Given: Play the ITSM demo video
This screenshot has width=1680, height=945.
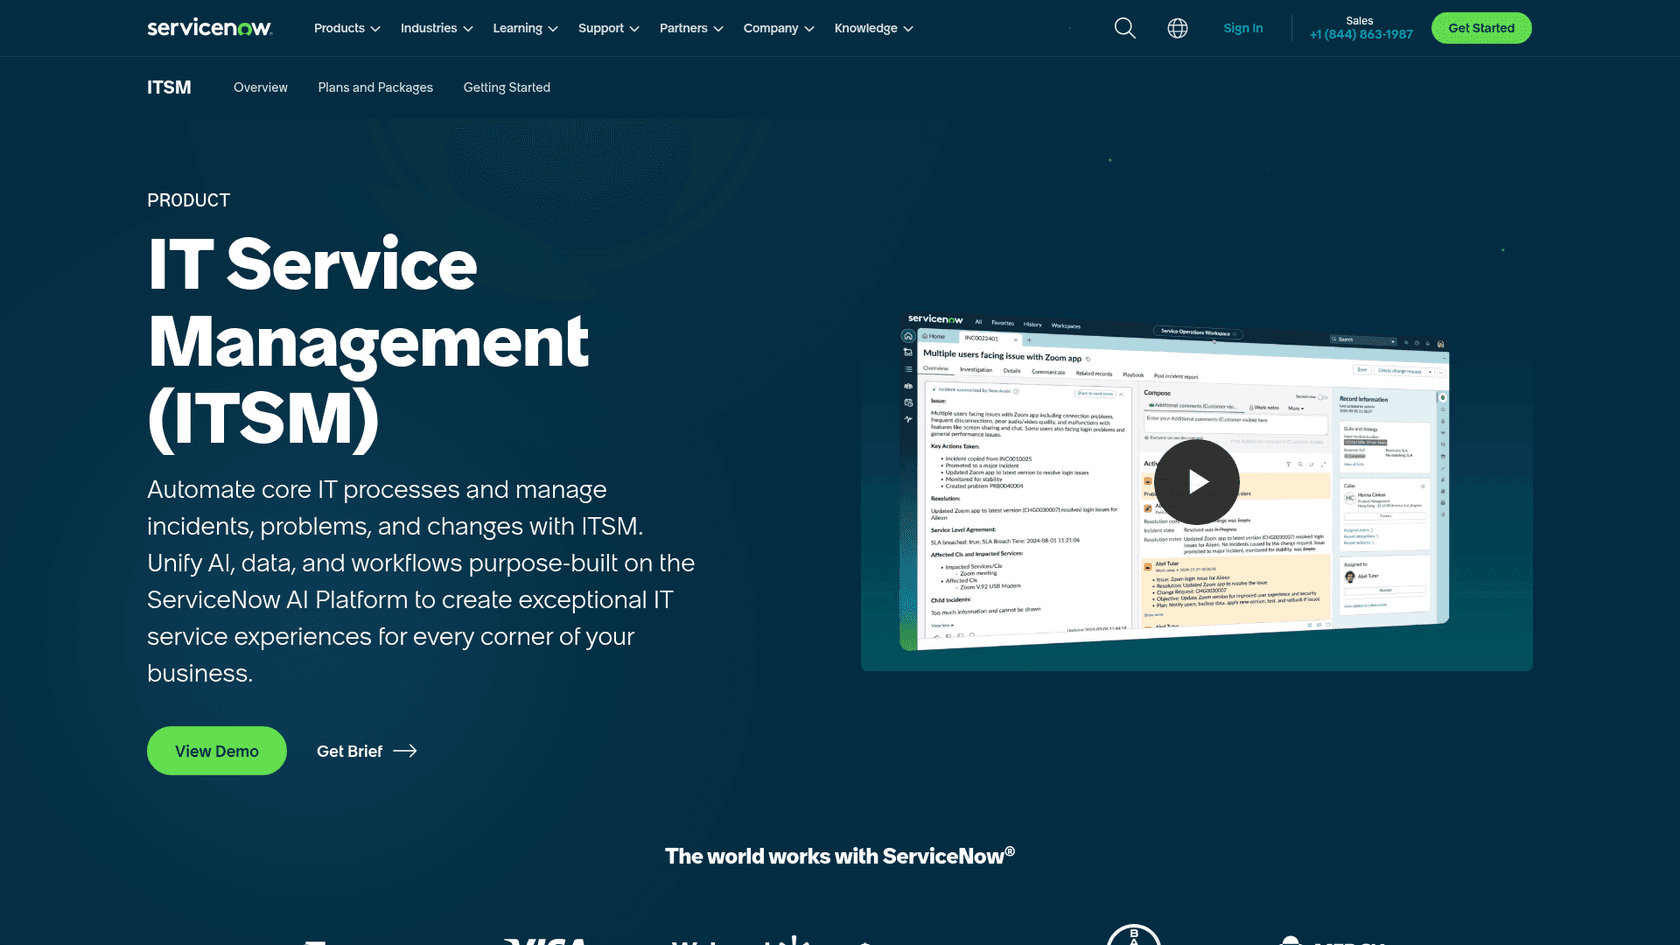Looking at the screenshot, I should (1197, 482).
